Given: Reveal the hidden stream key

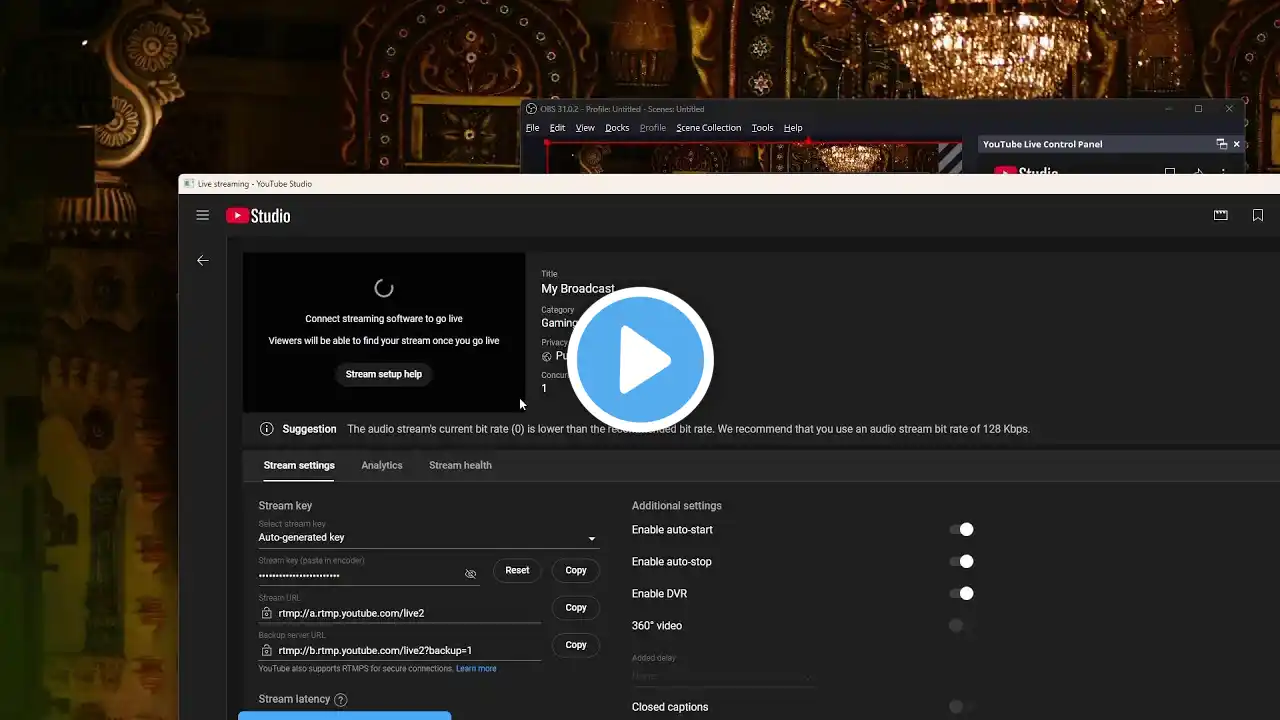Looking at the screenshot, I should [471, 574].
